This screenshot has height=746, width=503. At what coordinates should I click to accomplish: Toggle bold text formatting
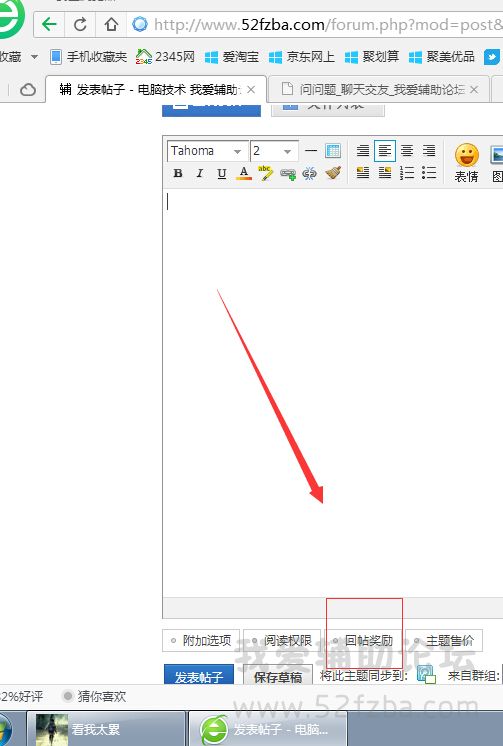[178, 174]
